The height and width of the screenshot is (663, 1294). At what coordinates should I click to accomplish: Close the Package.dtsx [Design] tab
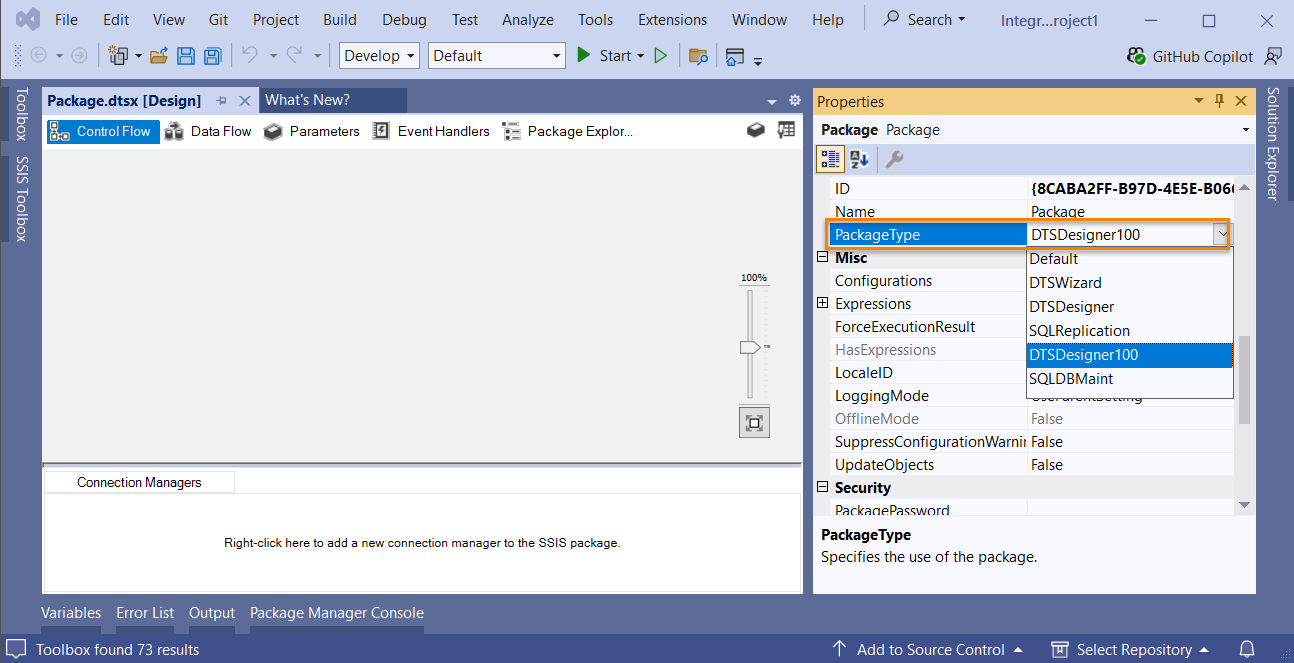245,101
